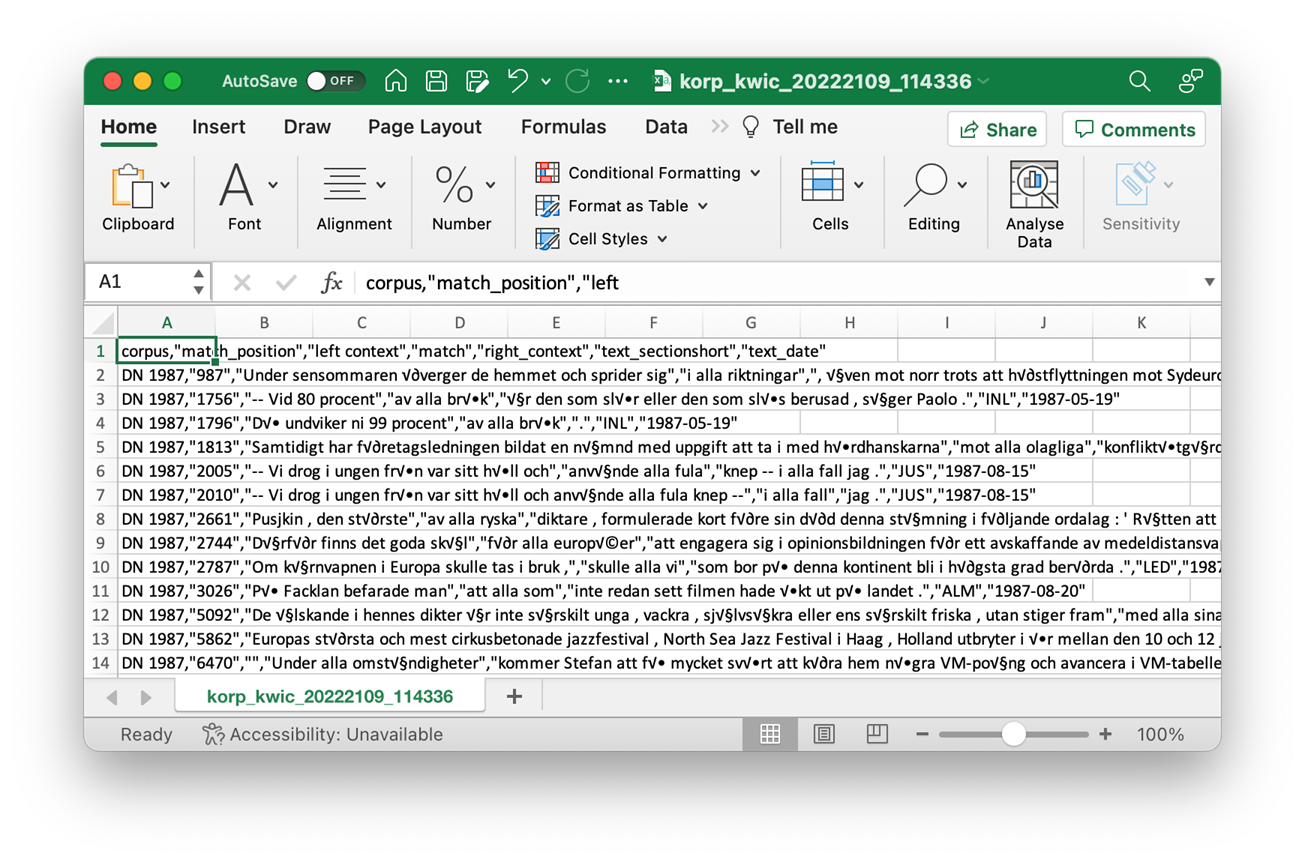The height and width of the screenshot is (862, 1305).
Task: Click Accessibility: Unavailable status
Action: (323, 734)
